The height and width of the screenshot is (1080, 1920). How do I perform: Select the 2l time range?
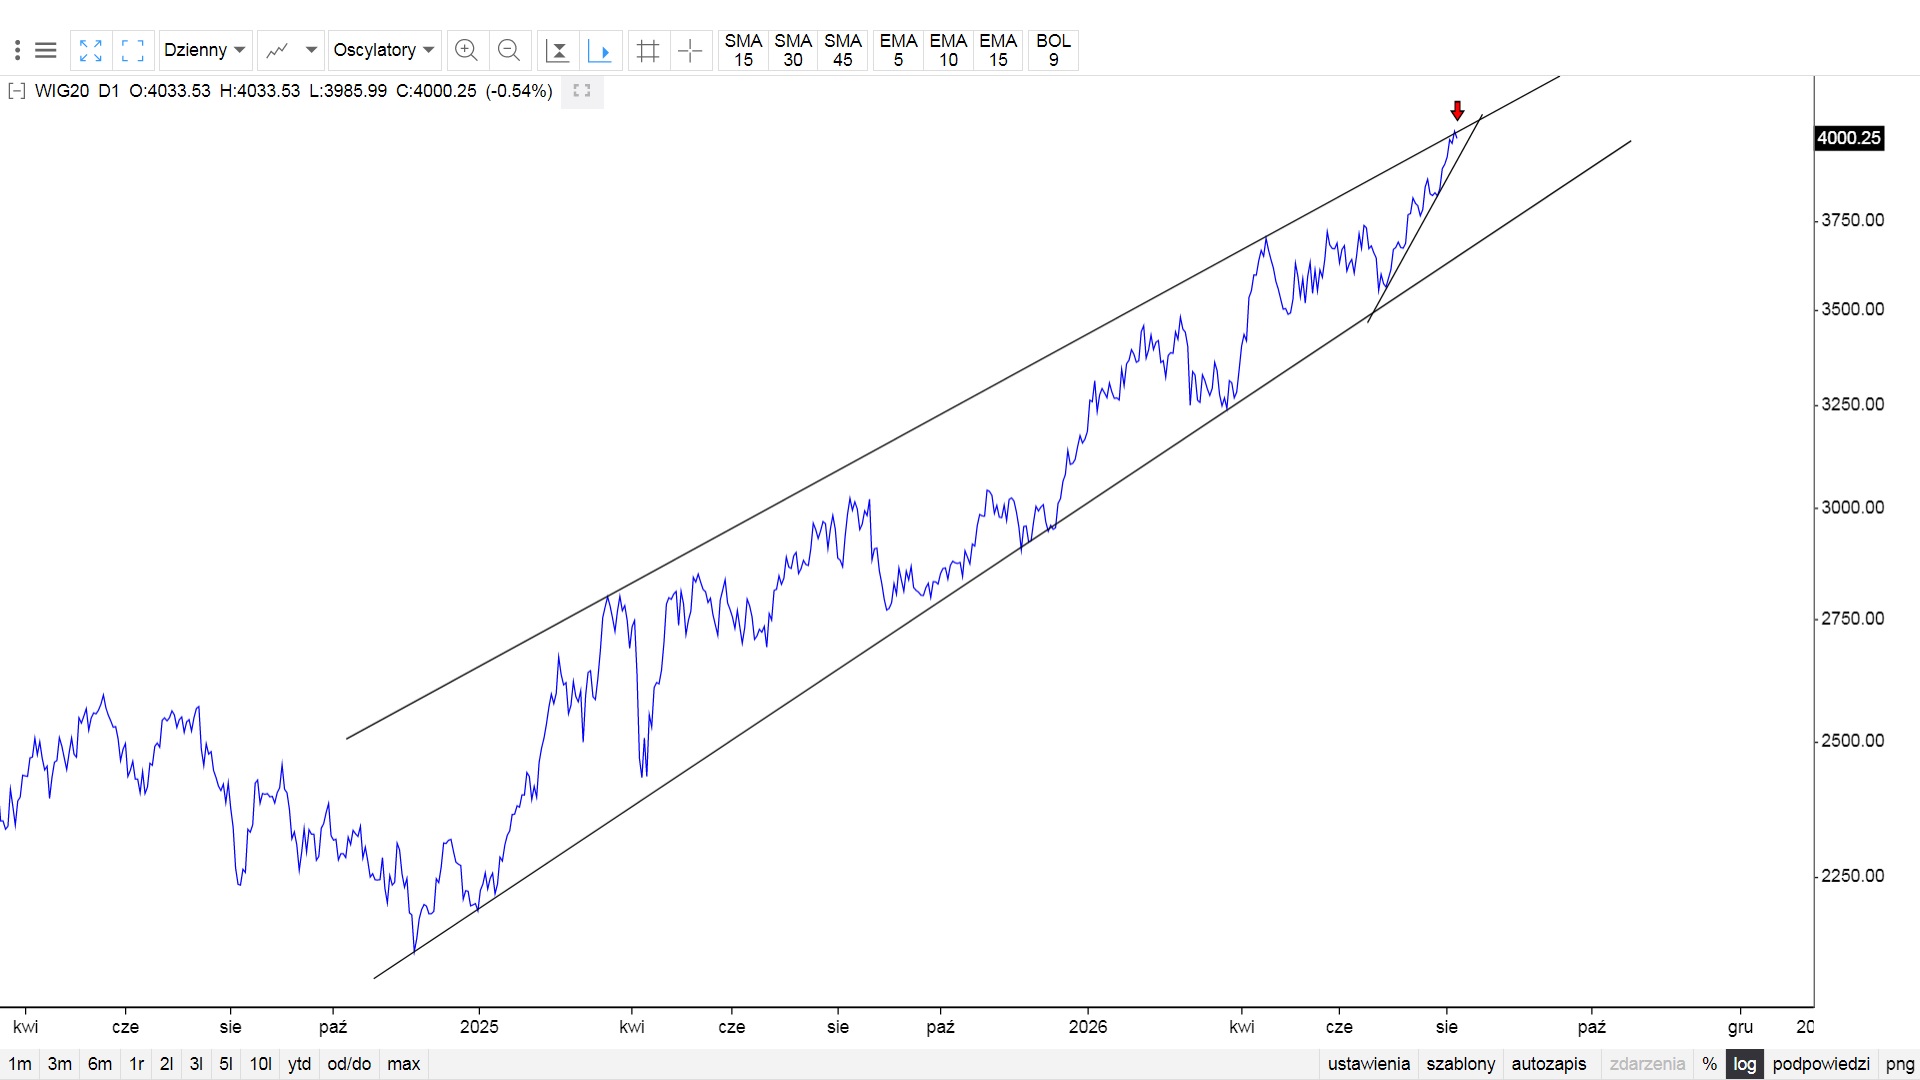click(167, 1064)
